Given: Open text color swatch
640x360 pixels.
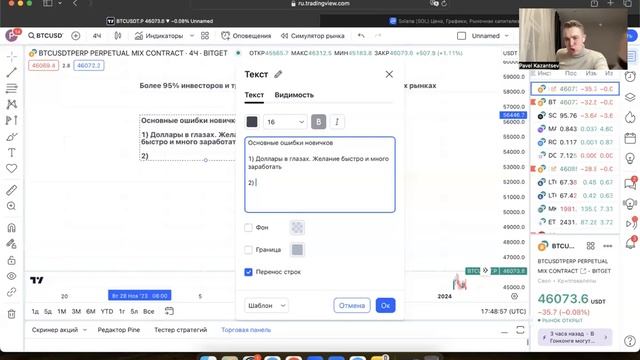Looking at the screenshot, I should click(x=252, y=122).
